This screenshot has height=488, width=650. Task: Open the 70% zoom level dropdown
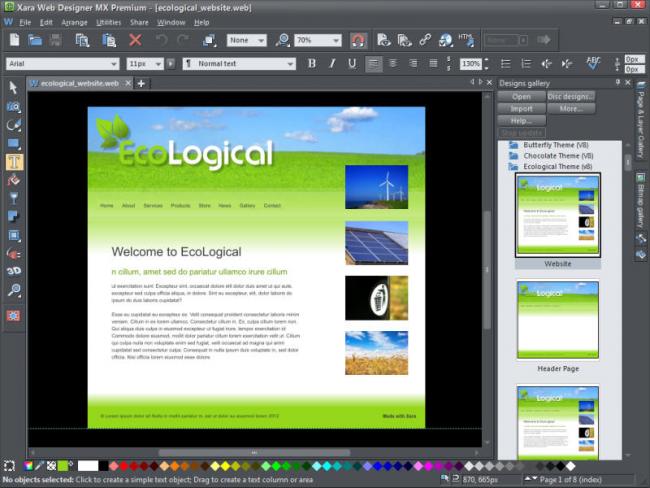tap(335, 40)
